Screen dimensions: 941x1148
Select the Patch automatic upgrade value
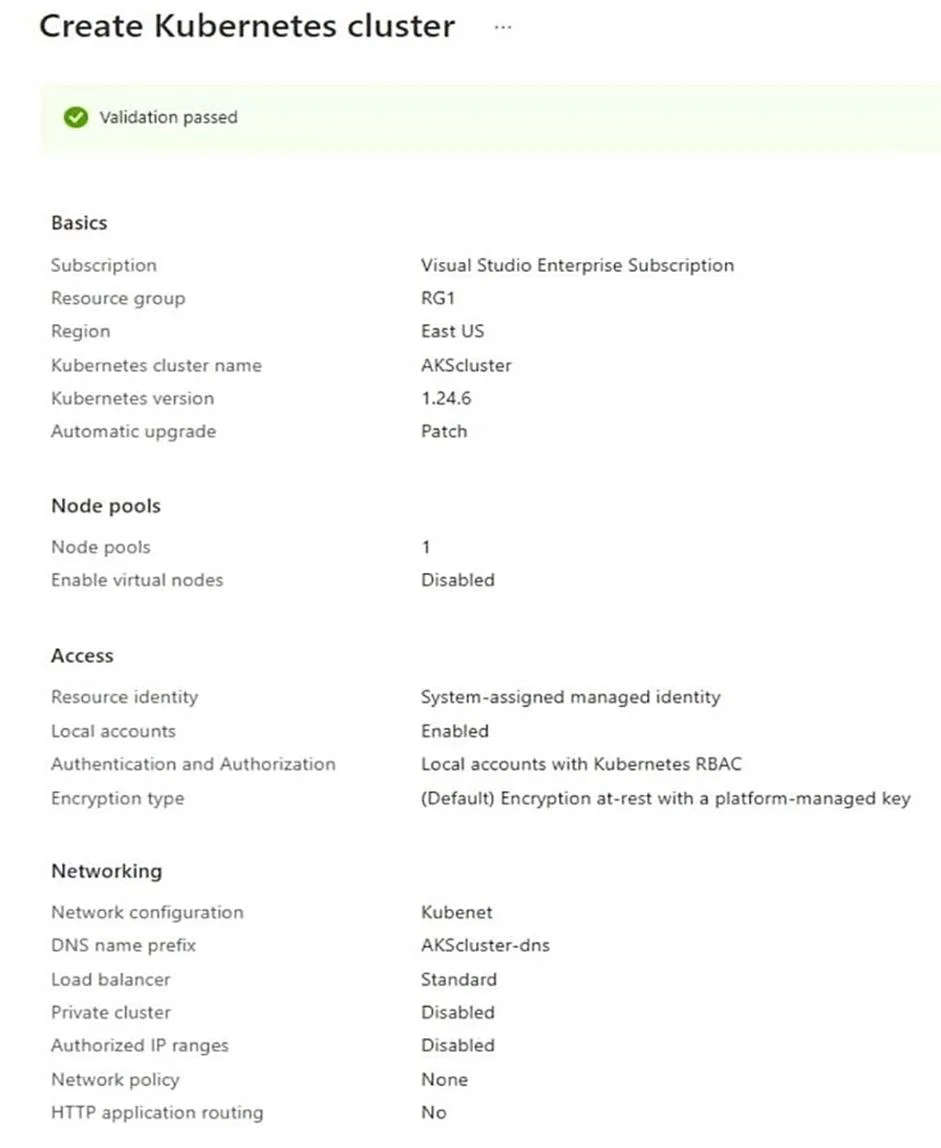(444, 431)
